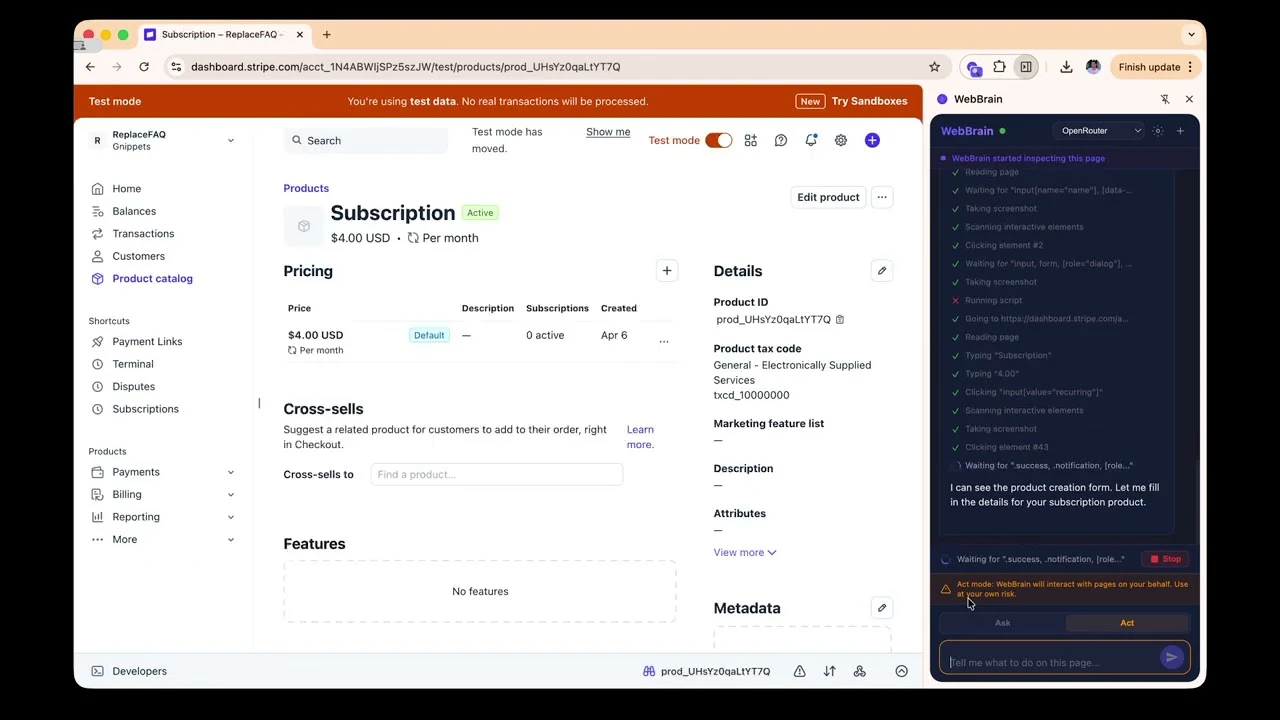This screenshot has width=1280, height=720.
Task: Expand details with View more
Action: (x=745, y=552)
